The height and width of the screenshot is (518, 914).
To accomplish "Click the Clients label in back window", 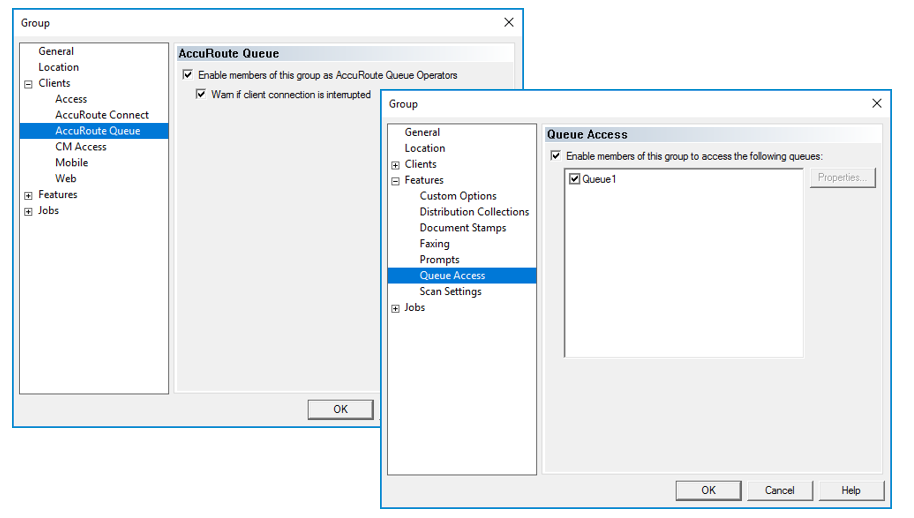I will (x=54, y=83).
